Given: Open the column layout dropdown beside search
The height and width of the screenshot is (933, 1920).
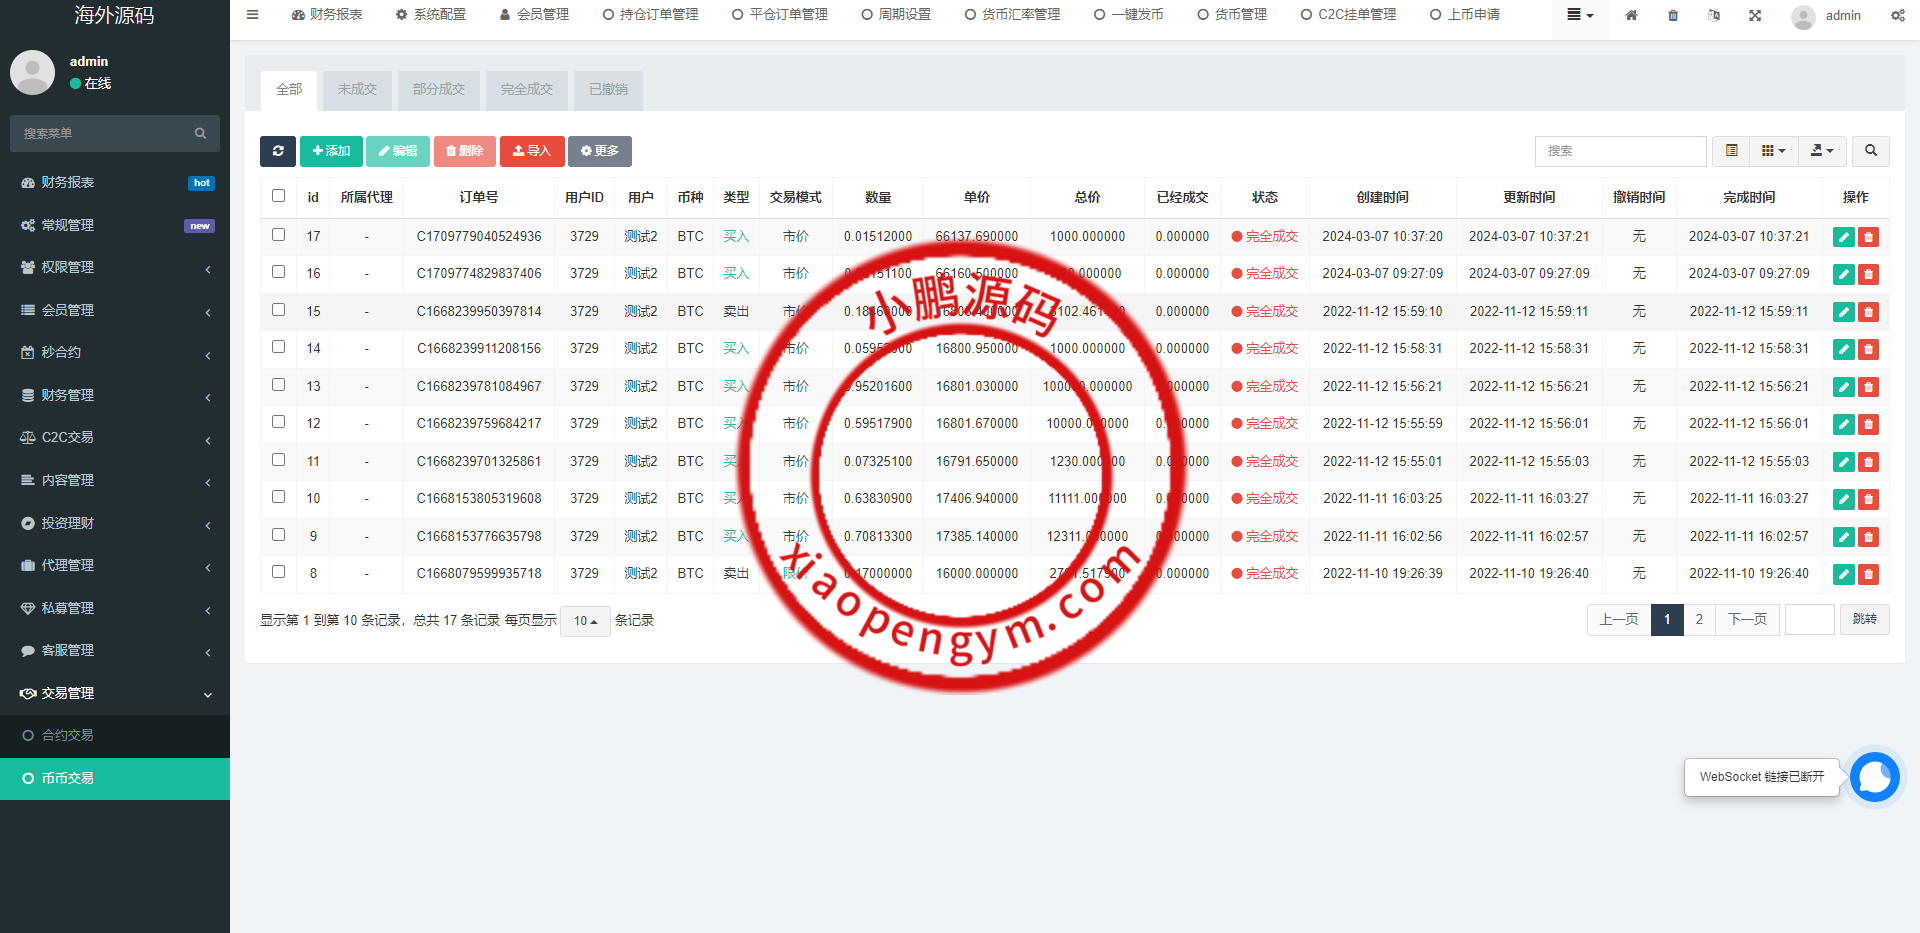Looking at the screenshot, I should coord(1773,151).
